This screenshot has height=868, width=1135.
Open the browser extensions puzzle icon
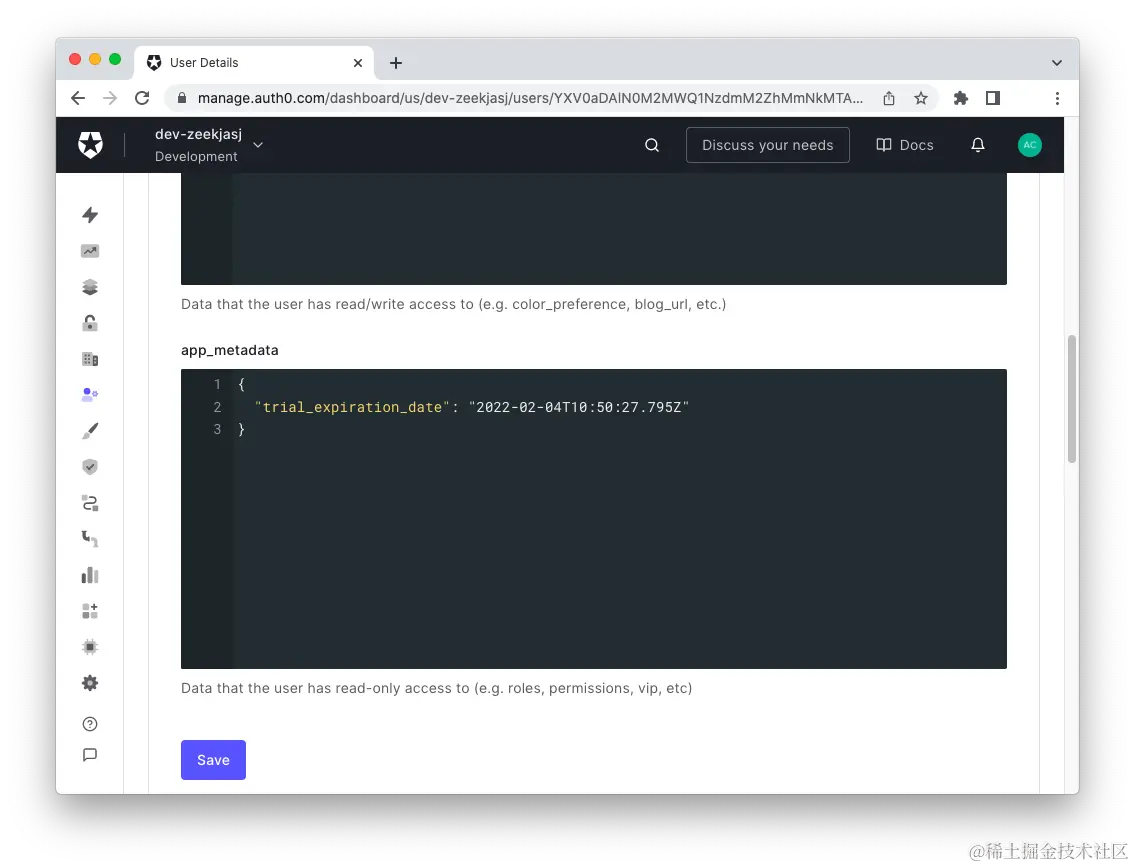pos(960,98)
